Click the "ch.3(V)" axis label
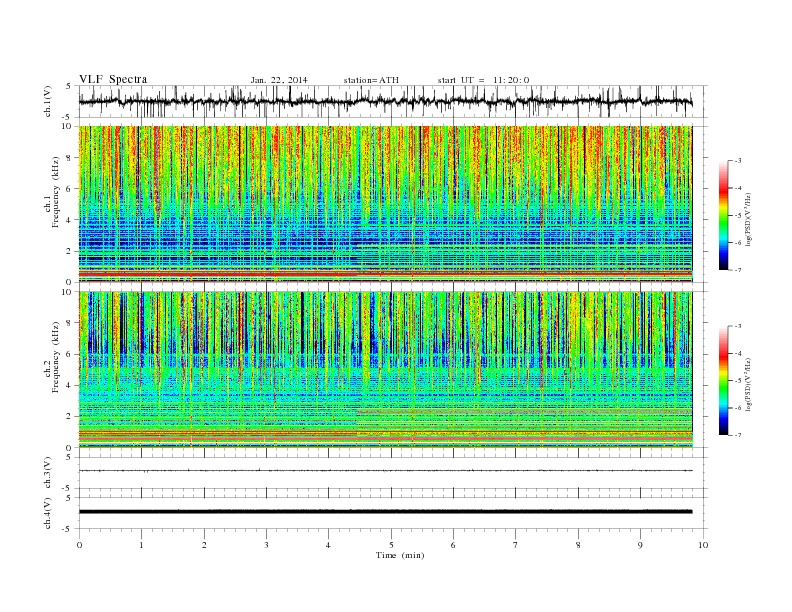The width and height of the screenshot is (792, 612). 48,473
